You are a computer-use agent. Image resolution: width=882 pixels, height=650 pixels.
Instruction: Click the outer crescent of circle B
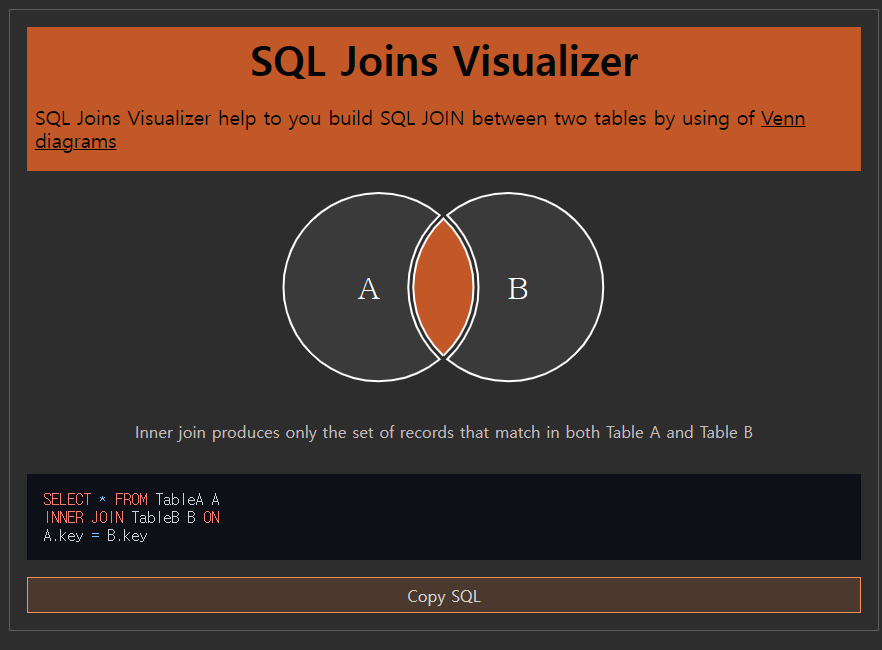(555, 287)
